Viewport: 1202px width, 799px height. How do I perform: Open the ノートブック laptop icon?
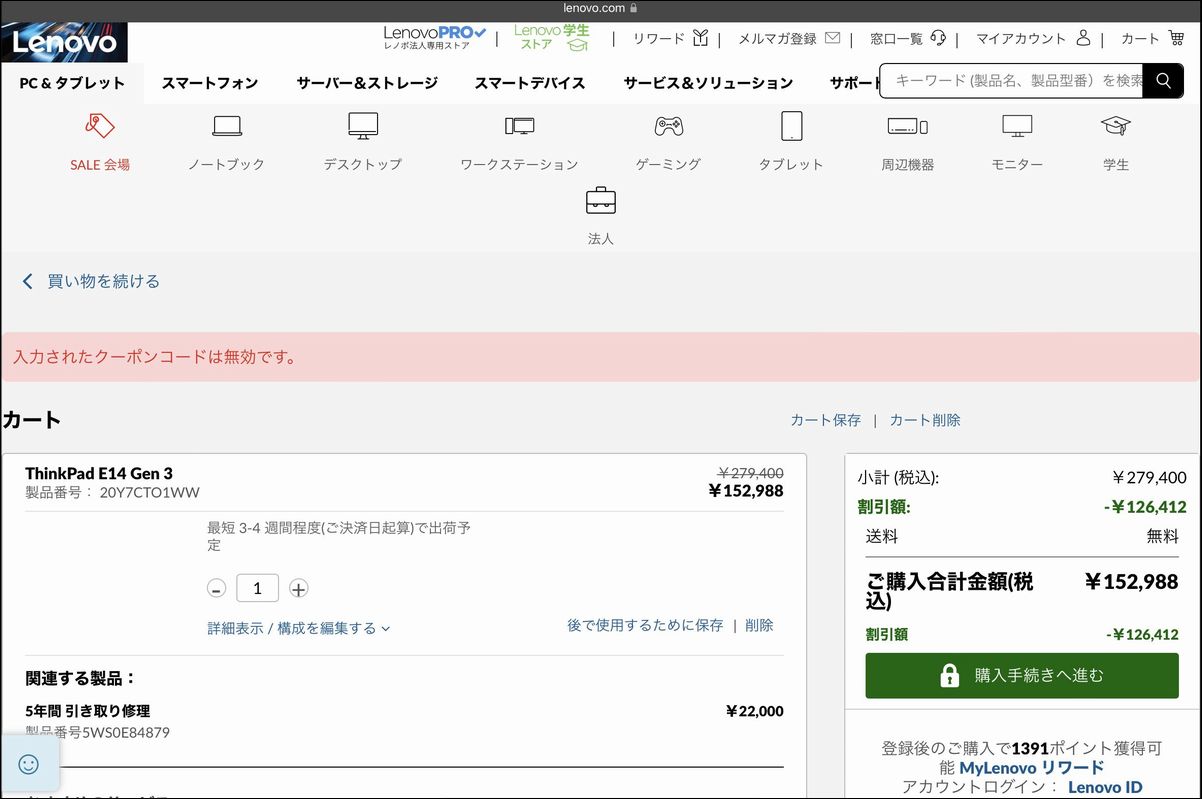[x=227, y=126]
